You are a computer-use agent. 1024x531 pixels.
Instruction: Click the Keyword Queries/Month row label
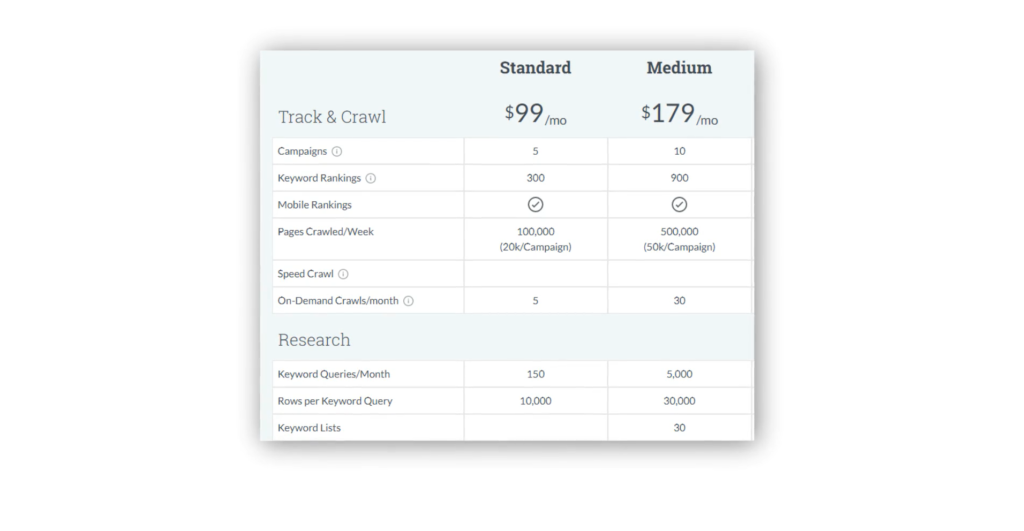pyautogui.click(x=334, y=374)
